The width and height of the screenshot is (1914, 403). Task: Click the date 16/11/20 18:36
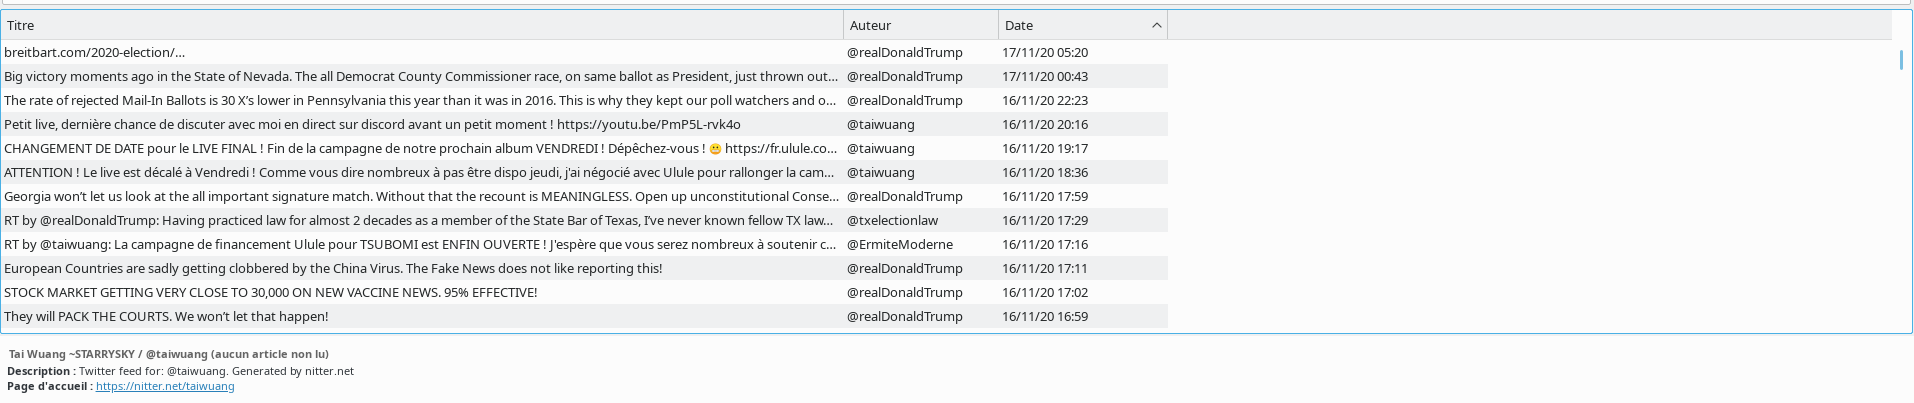[x=1045, y=172]
